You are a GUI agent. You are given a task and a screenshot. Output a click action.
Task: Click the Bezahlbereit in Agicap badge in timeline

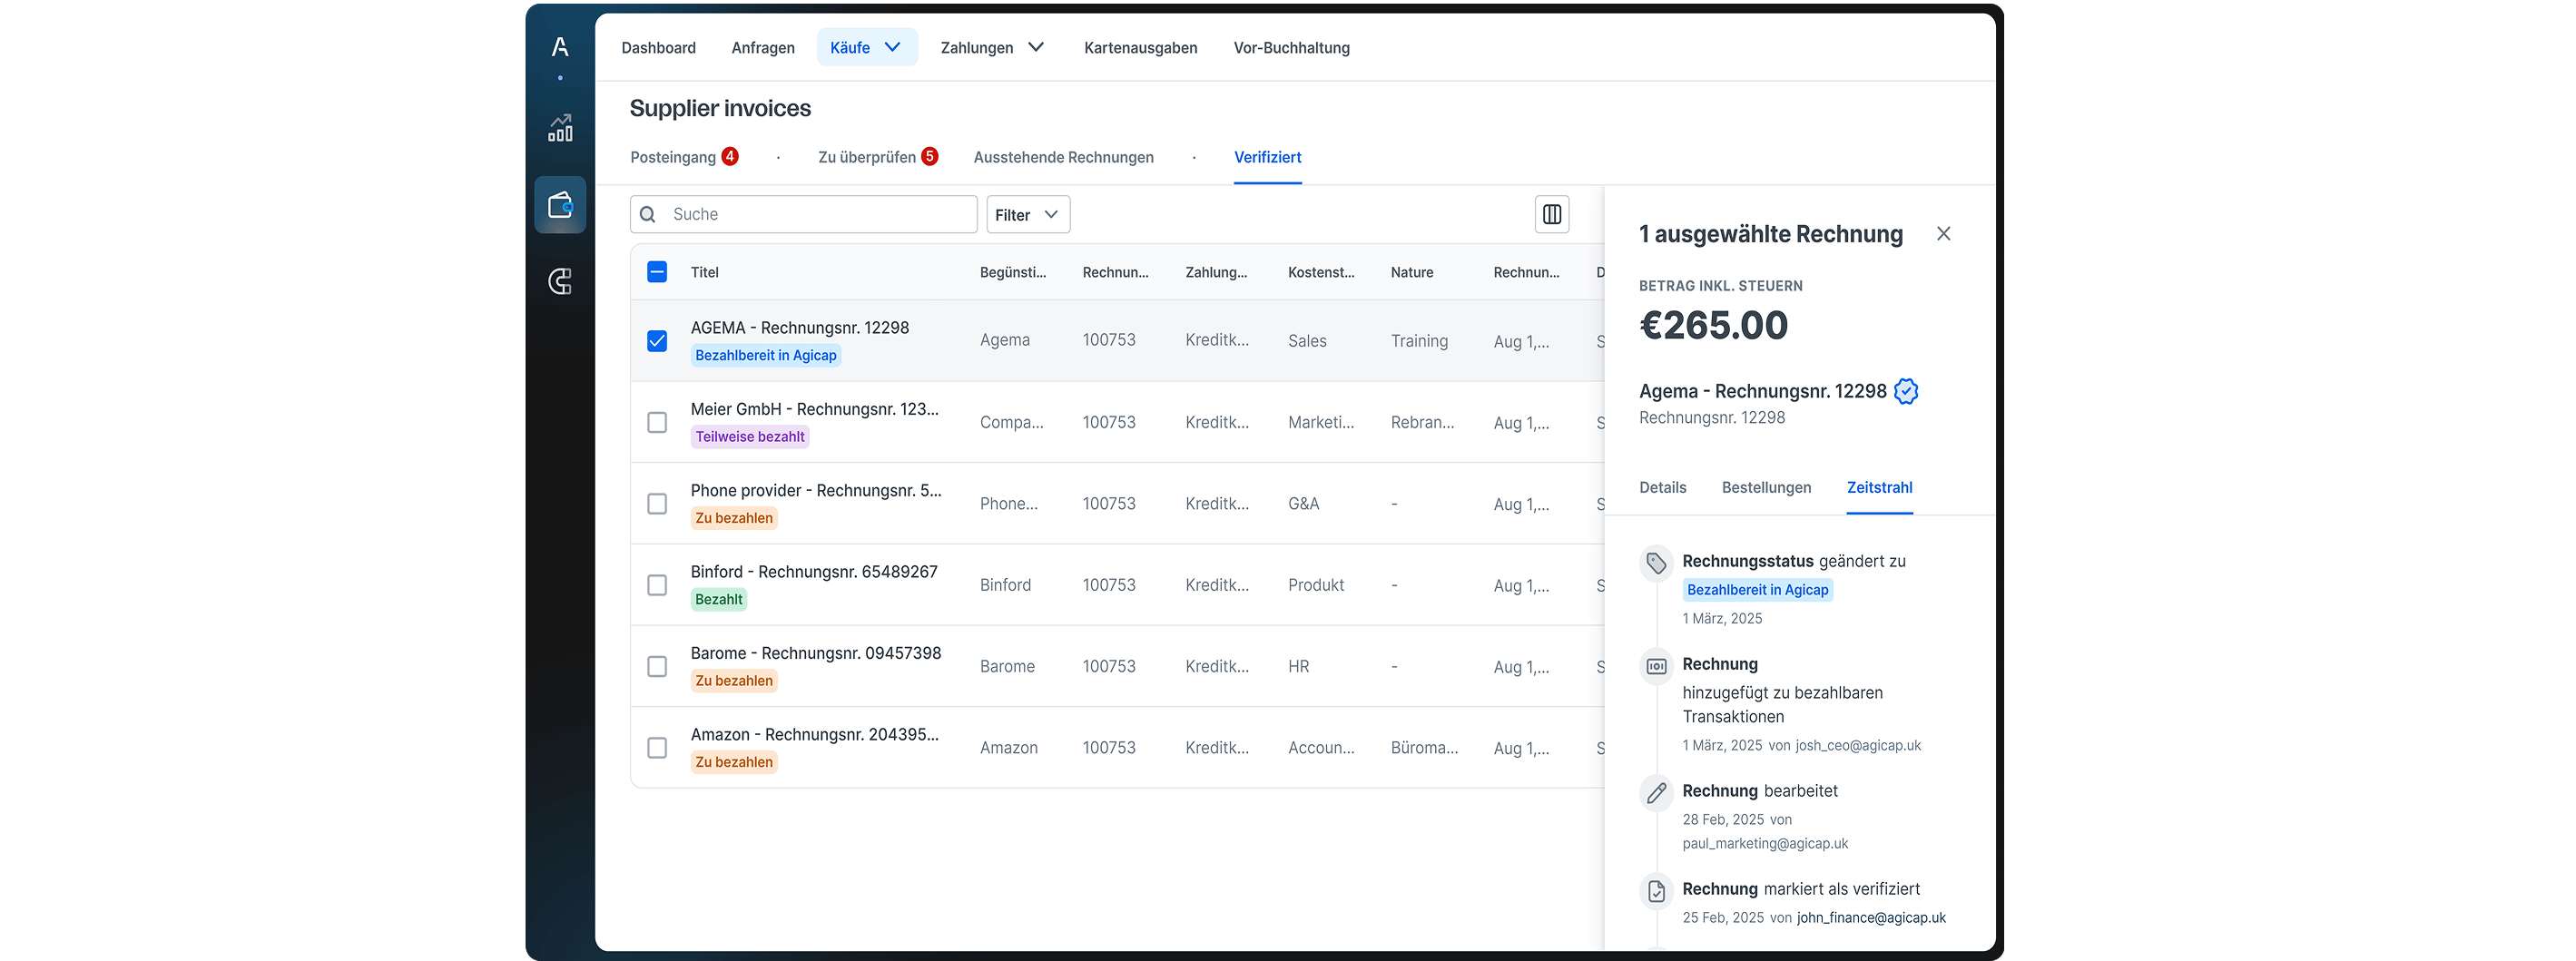tap(1757, 590)
